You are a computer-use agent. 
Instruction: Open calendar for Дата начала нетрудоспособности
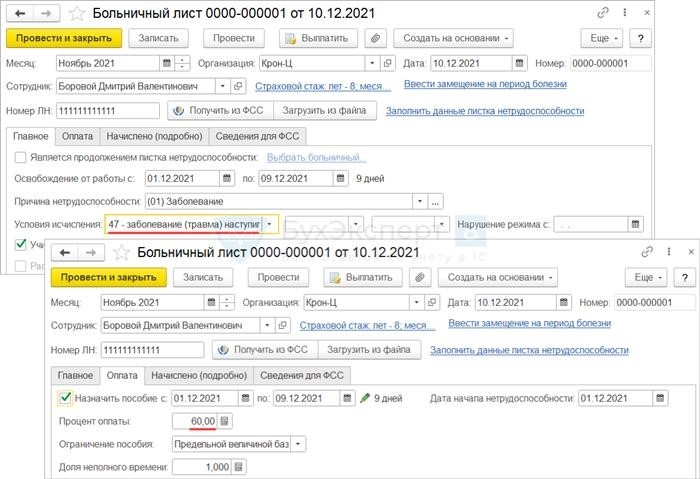tap(660, 398)
